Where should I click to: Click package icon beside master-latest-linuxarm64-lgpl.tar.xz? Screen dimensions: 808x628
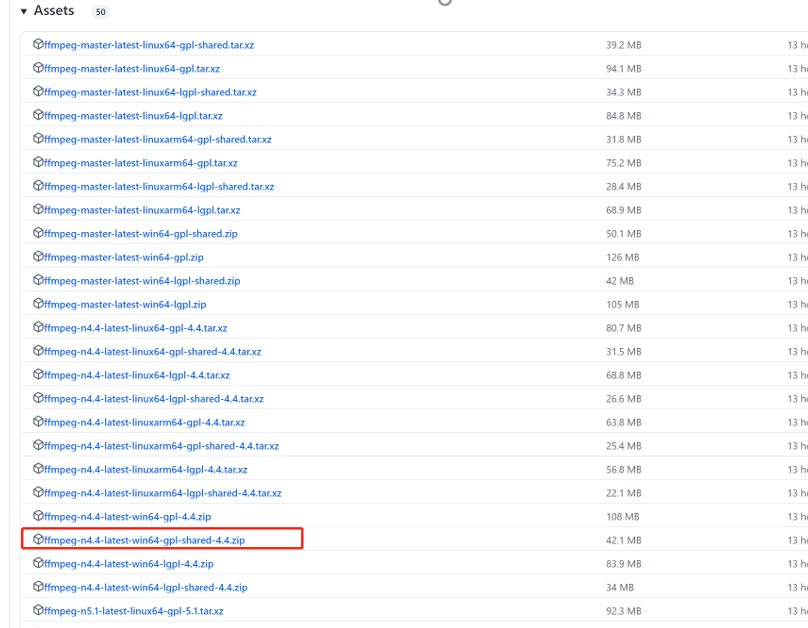(38, 209)
